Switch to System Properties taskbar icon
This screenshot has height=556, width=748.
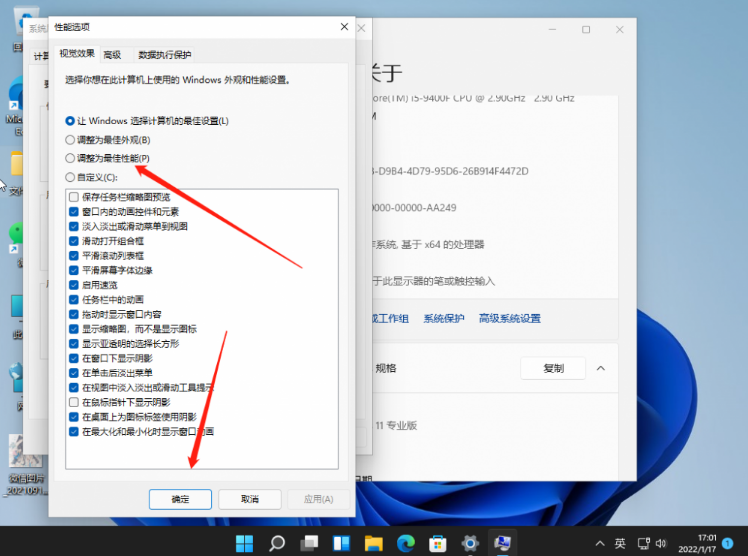tap(502, 543)
